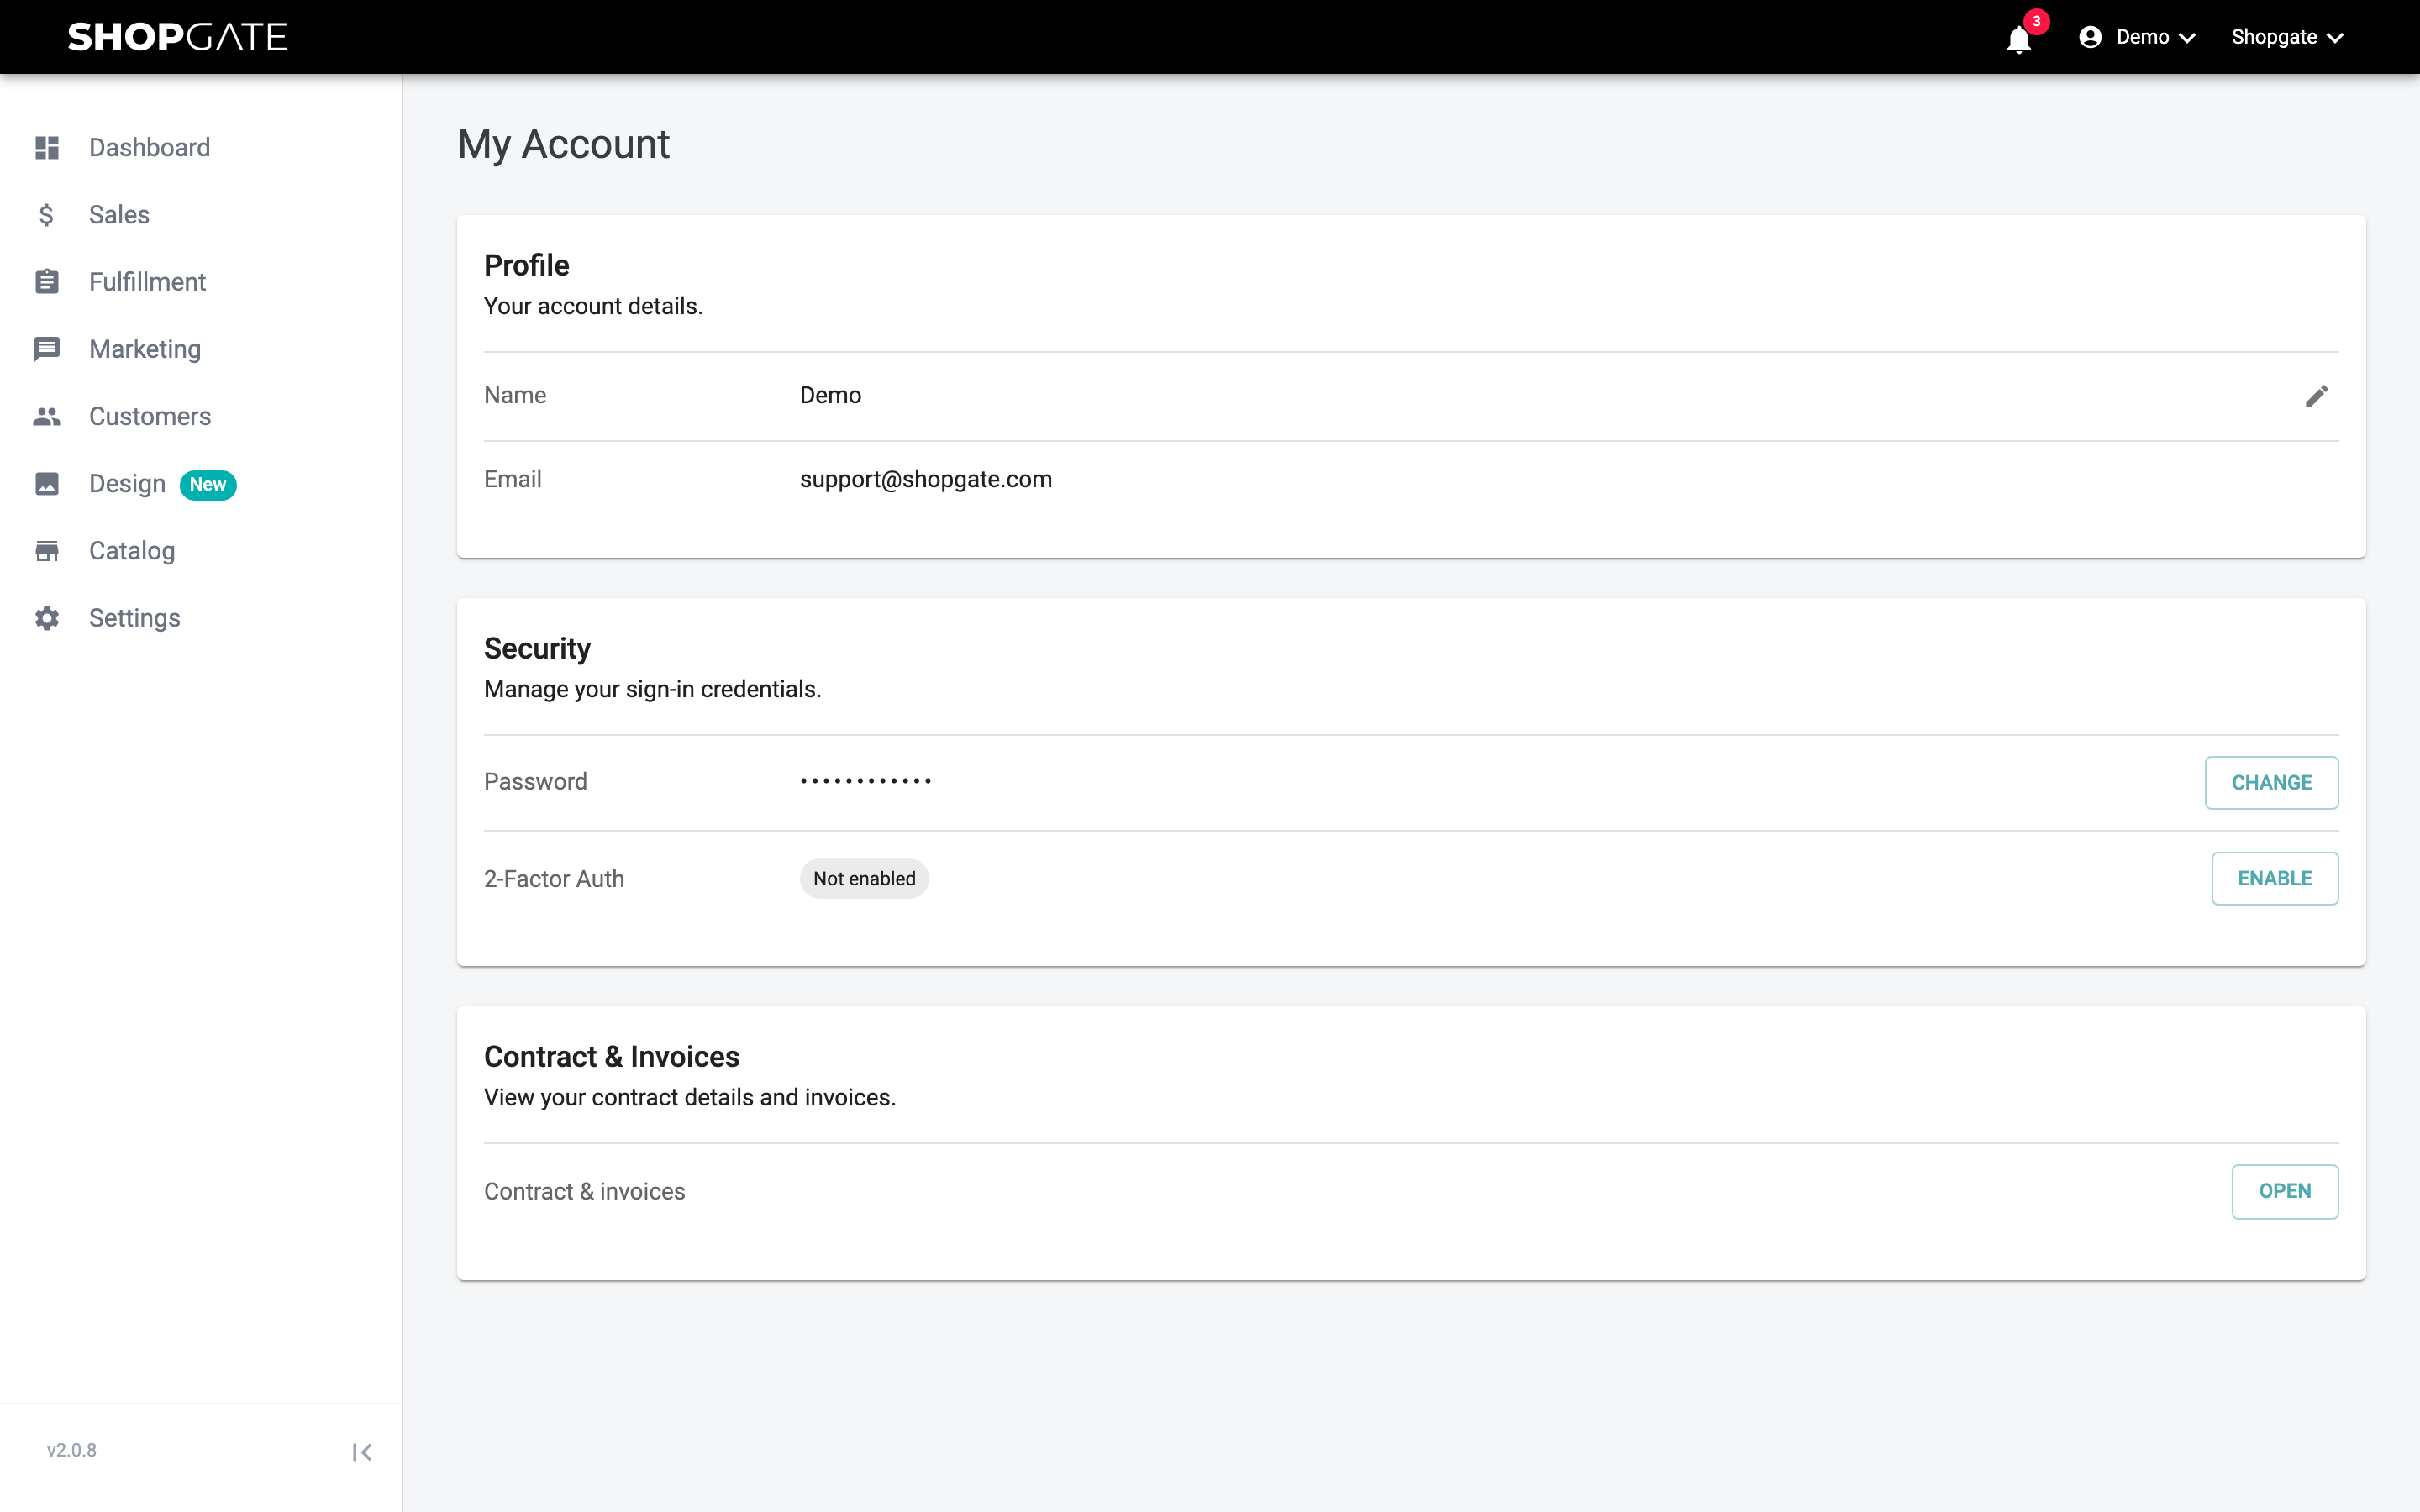The width and height of the screenshot is (2420, 1512).
Task: Expand the Demo account dropdown
Action: click(2138, 37)
